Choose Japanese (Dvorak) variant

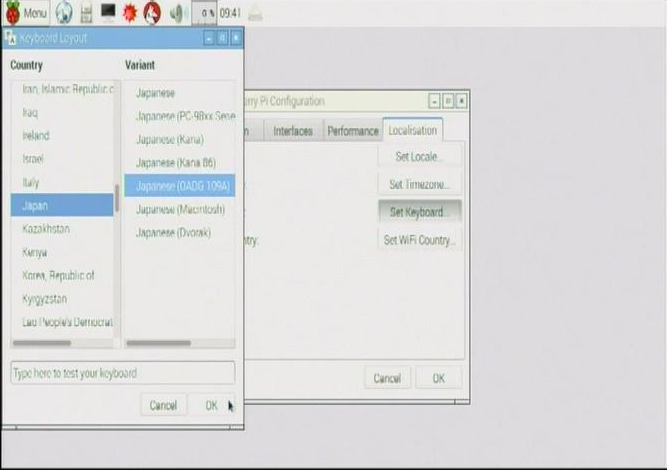pyautogui.click(x=180, y=233)
